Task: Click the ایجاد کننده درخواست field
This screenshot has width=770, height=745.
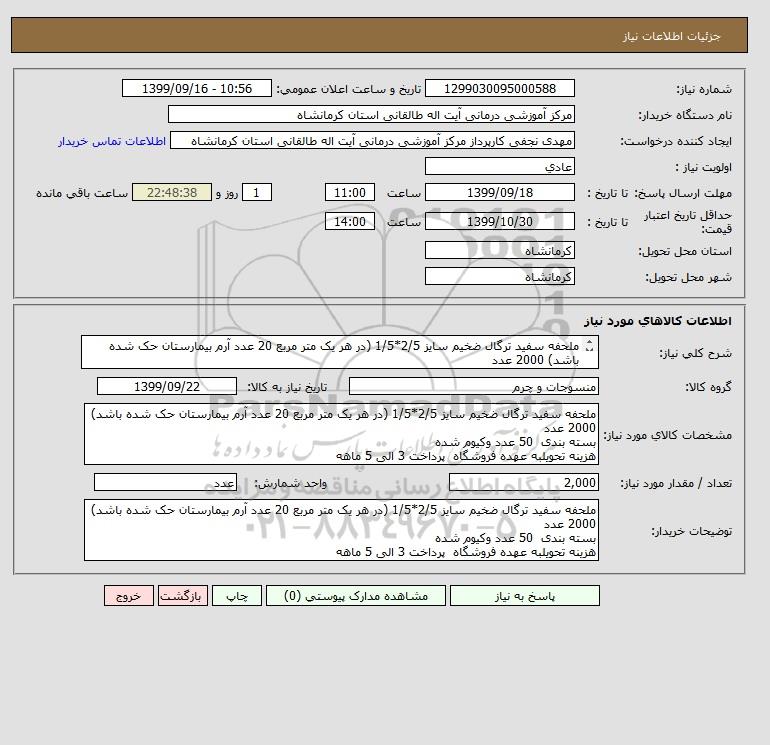Action: click(x=372, y=141)
